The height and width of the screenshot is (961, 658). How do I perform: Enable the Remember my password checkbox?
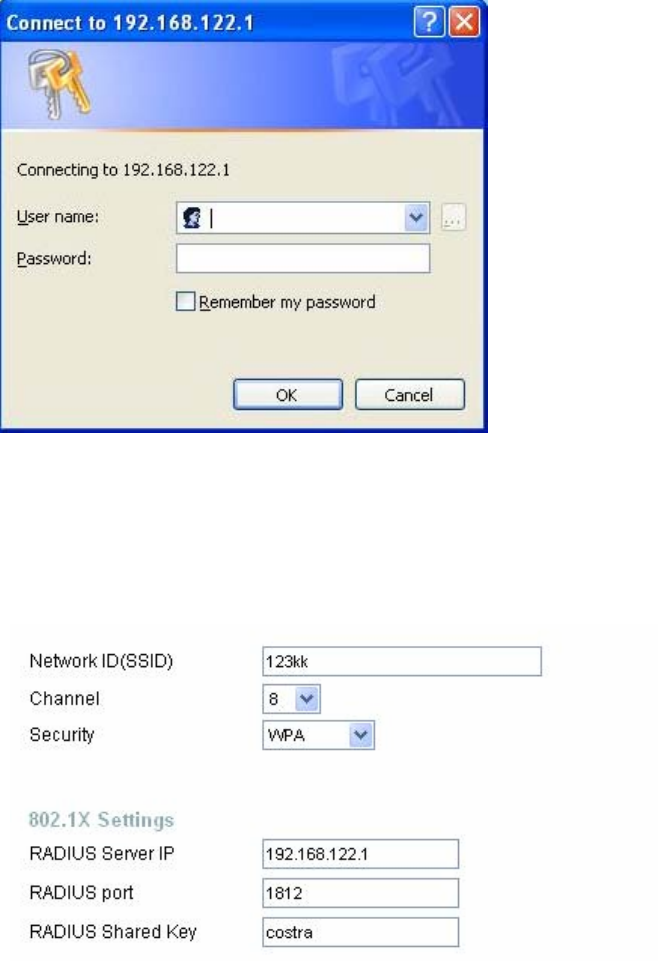tap(185, 302)
